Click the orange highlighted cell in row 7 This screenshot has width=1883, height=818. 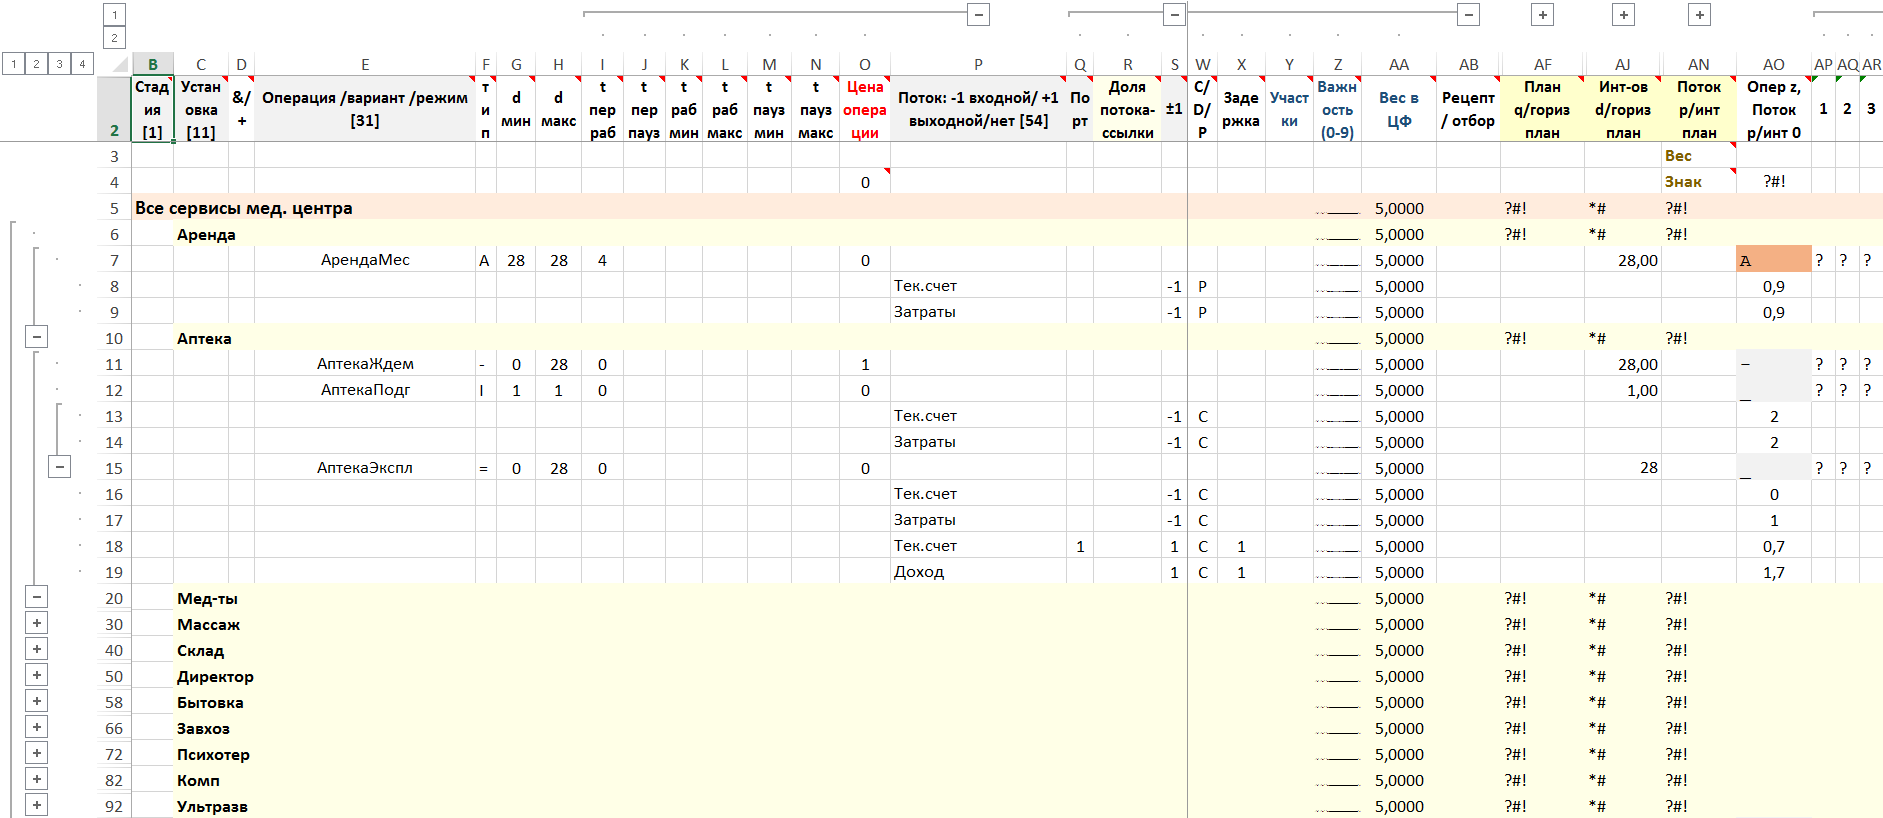1773,260
